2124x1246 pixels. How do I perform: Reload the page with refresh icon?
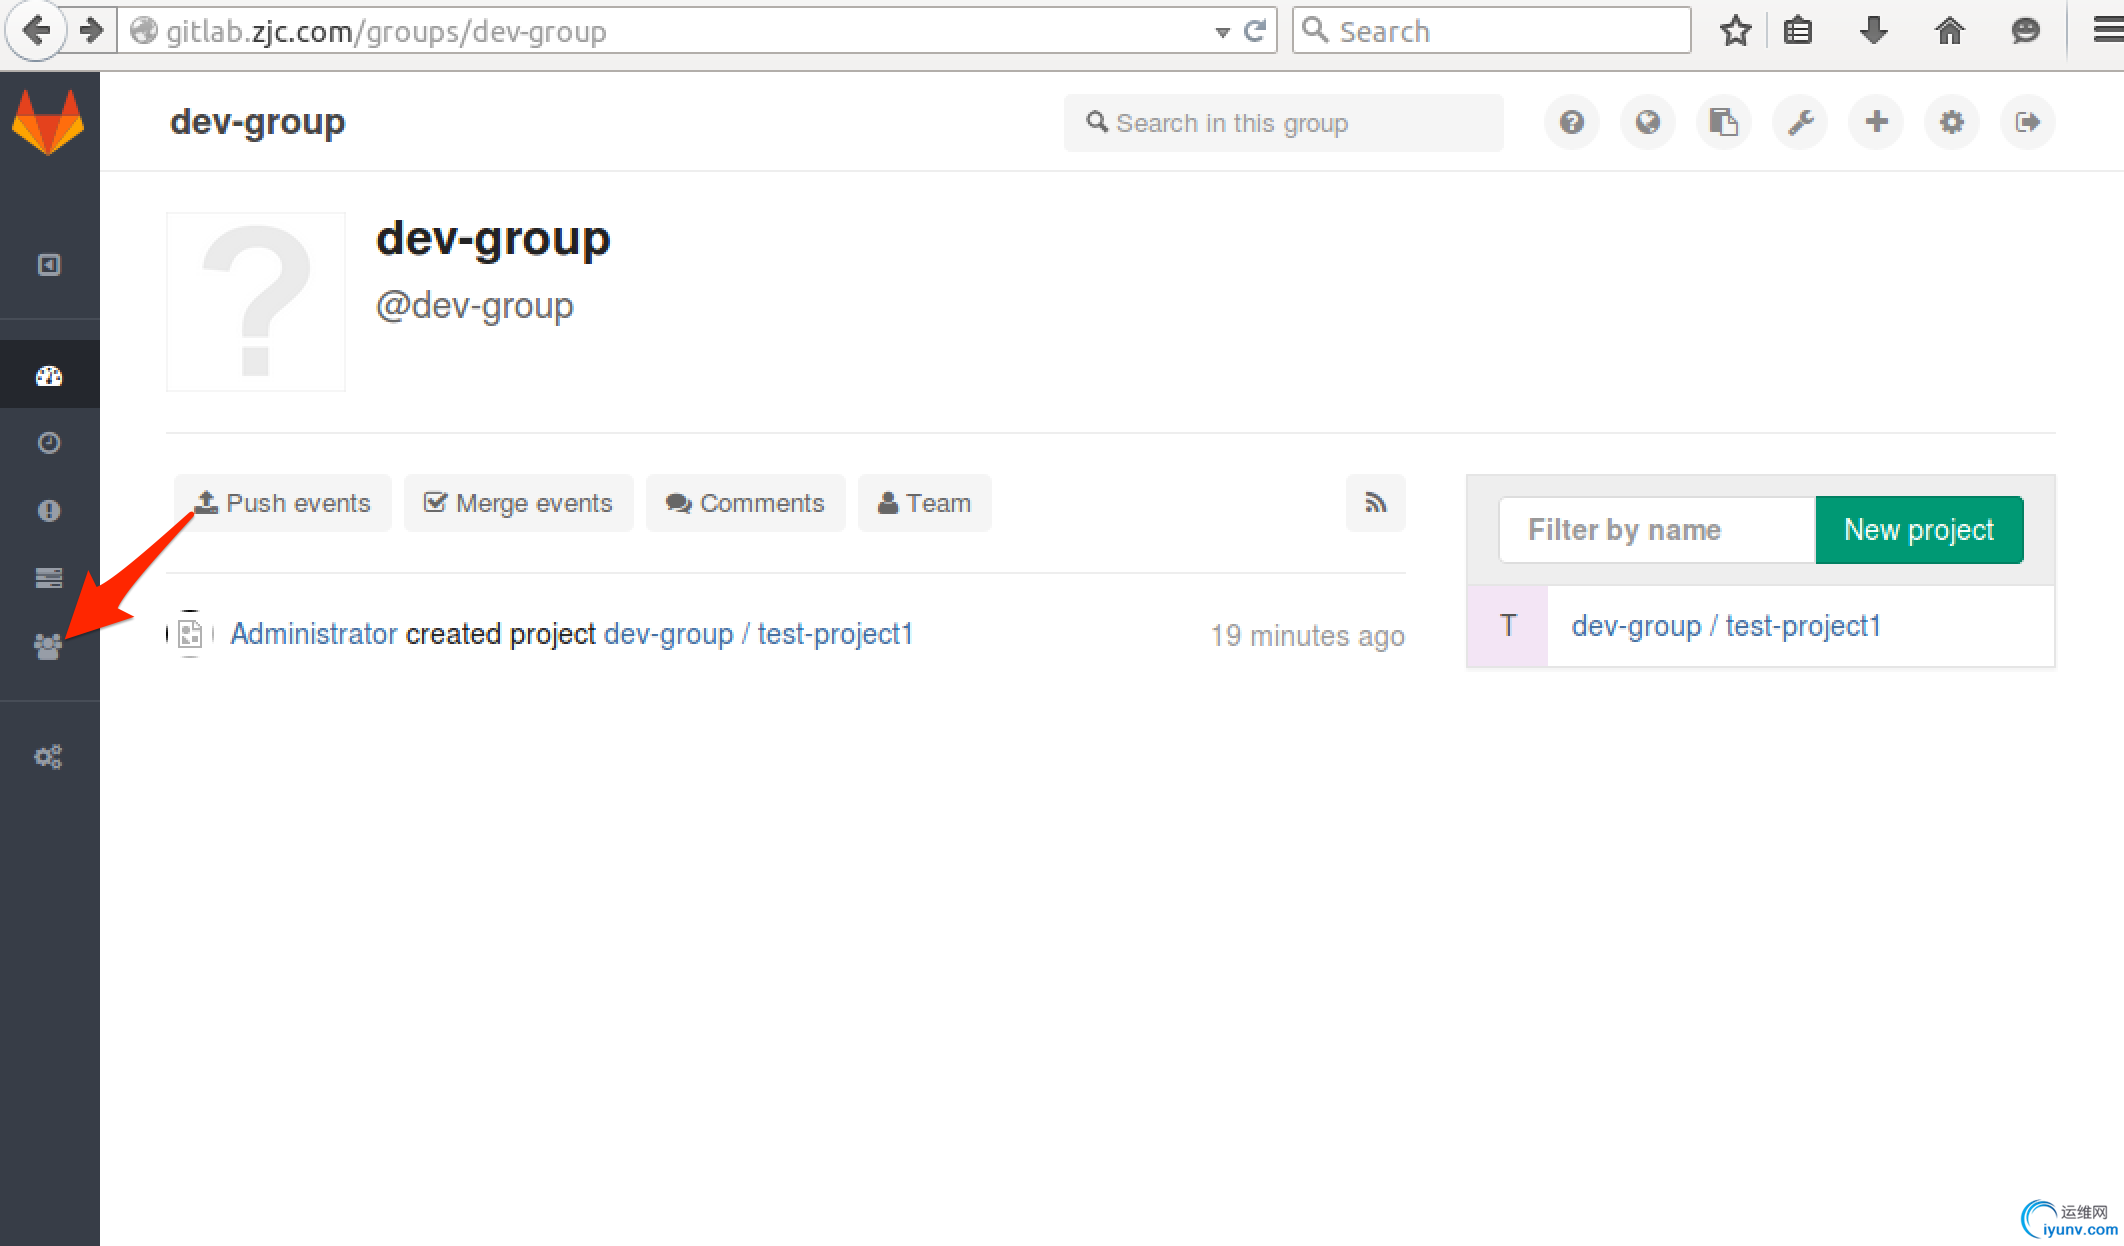point(1256,31)
